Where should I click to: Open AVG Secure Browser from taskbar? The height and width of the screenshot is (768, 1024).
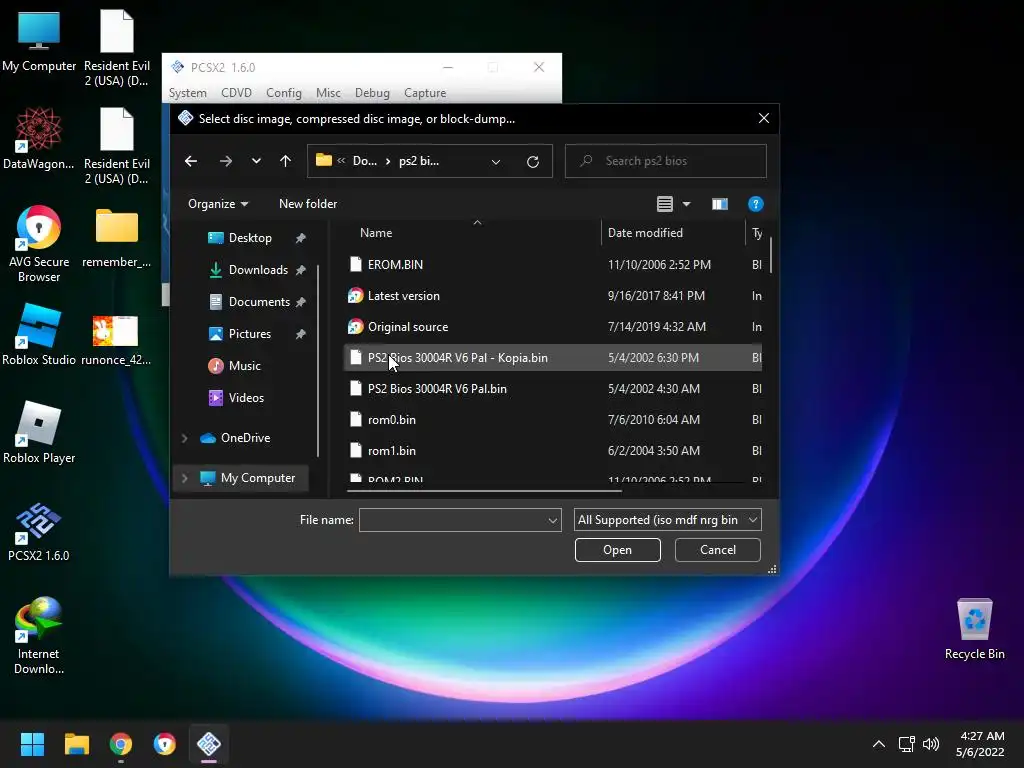165,744
